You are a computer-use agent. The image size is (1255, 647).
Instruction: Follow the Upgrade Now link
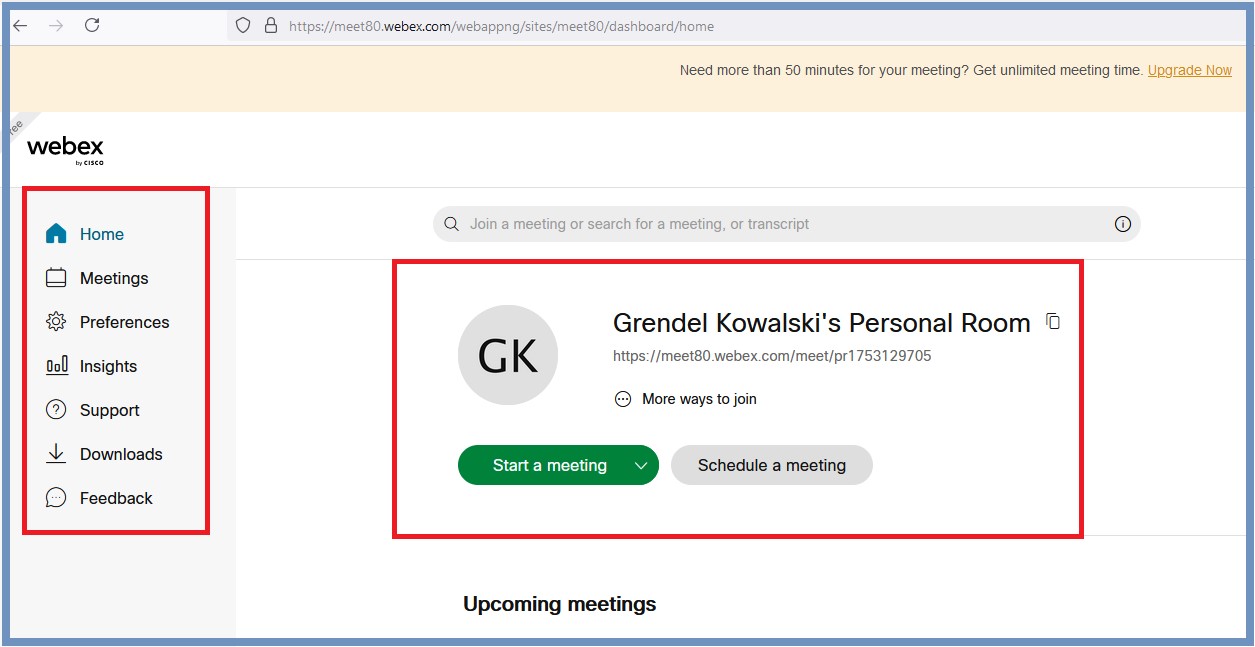1190,70
